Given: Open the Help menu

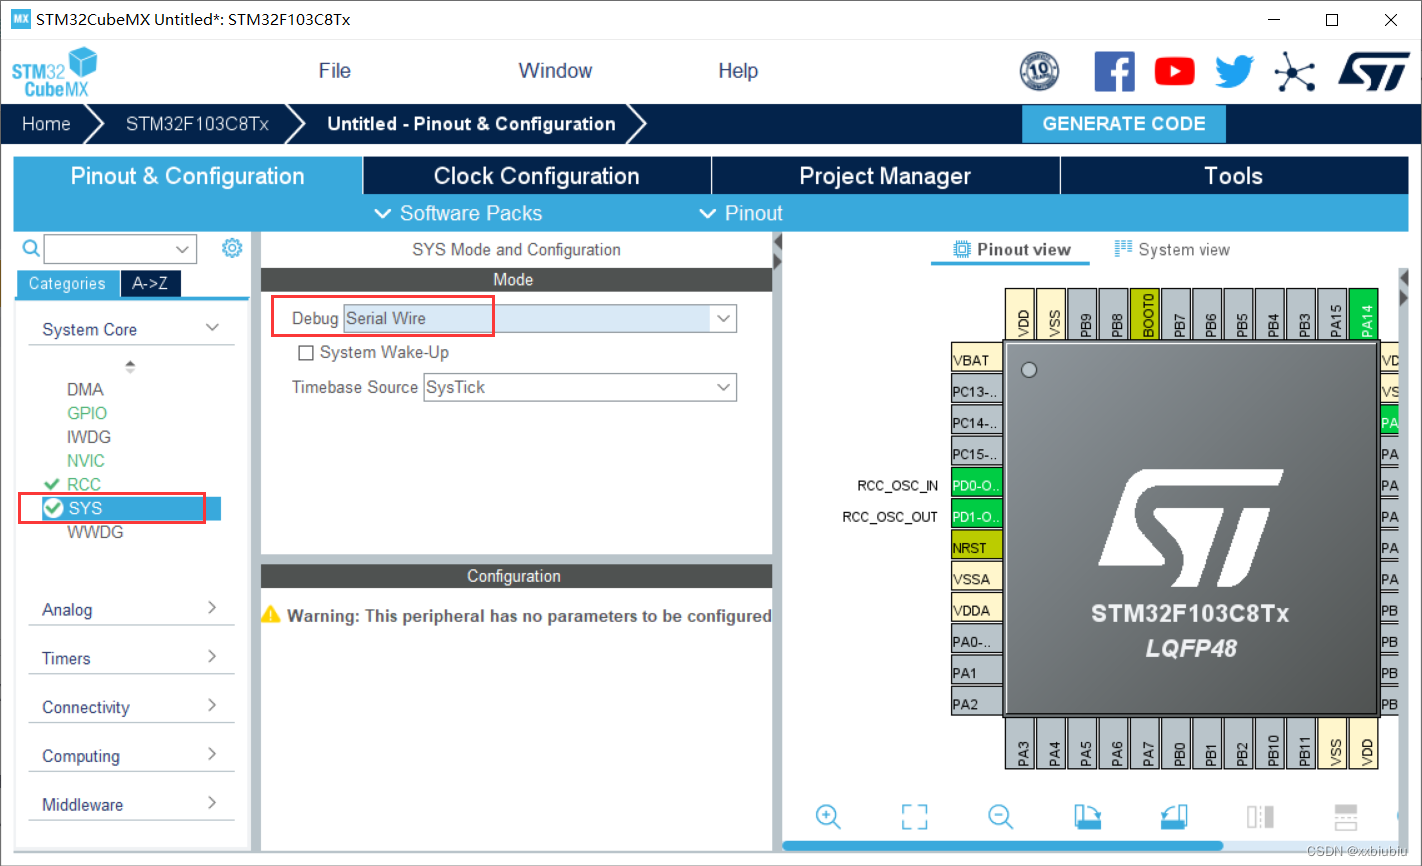Looking at the screenshot, I should click(x=738, y=71).
